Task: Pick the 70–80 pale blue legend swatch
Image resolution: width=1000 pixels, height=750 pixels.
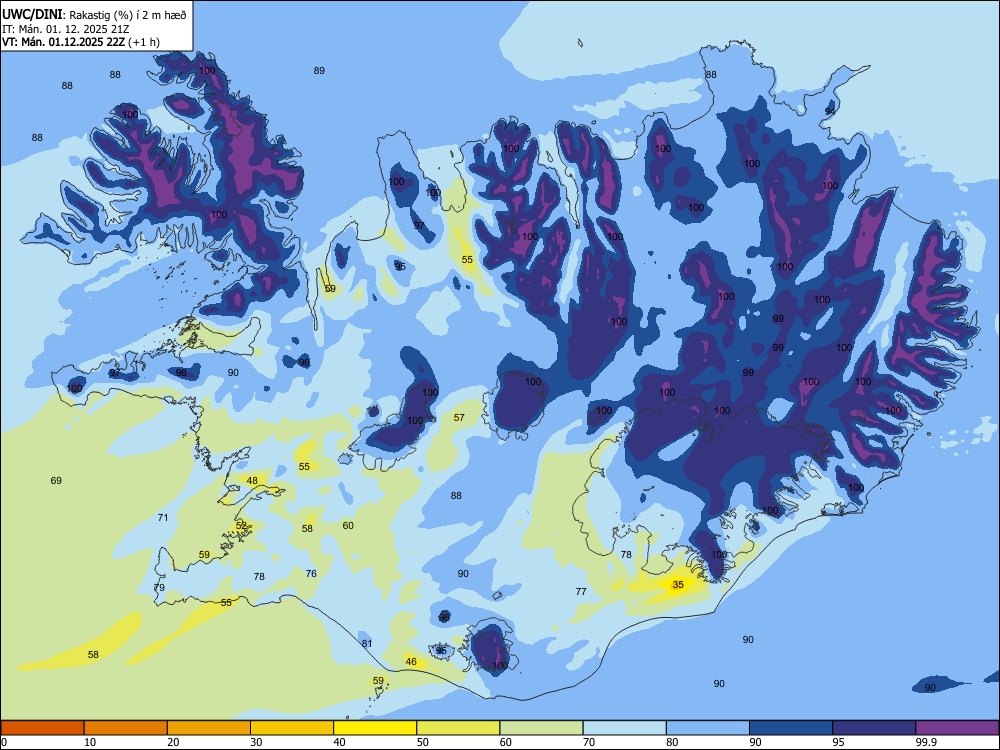Action: coord(624,728)
